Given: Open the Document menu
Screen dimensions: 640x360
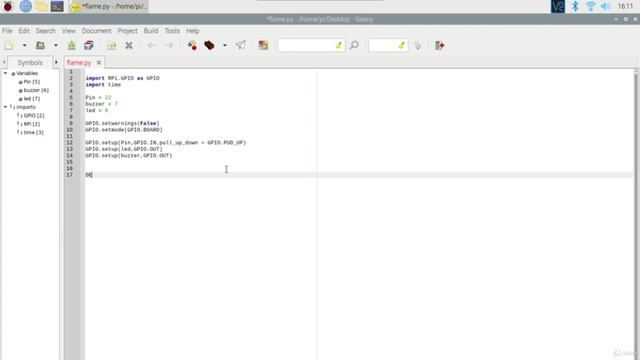Looking at the screenshot, I should (96, 31).
